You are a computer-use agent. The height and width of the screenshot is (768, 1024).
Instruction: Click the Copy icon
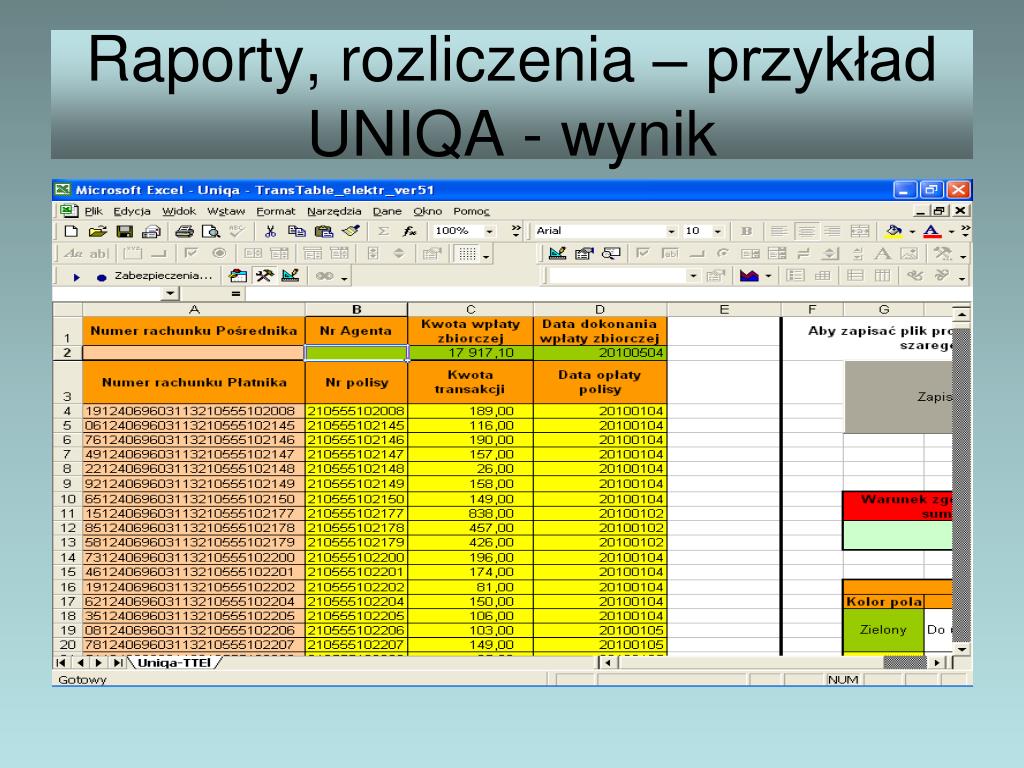click(x=297, y=231)
